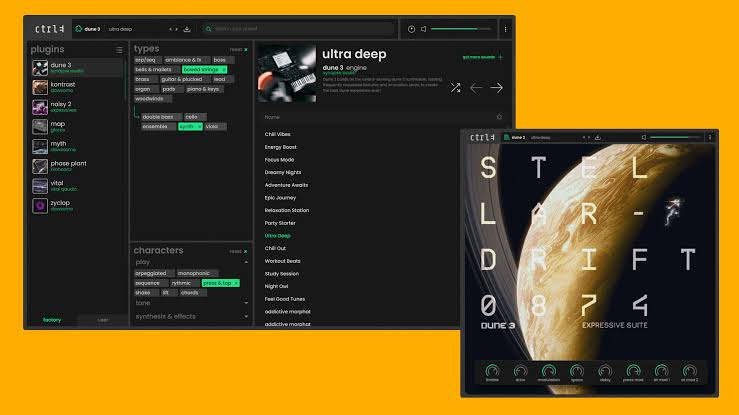The height and width of the screenshot is (415, 739).
Task: Go to next preset with right arrow
Action: click(x=496, y=88)
